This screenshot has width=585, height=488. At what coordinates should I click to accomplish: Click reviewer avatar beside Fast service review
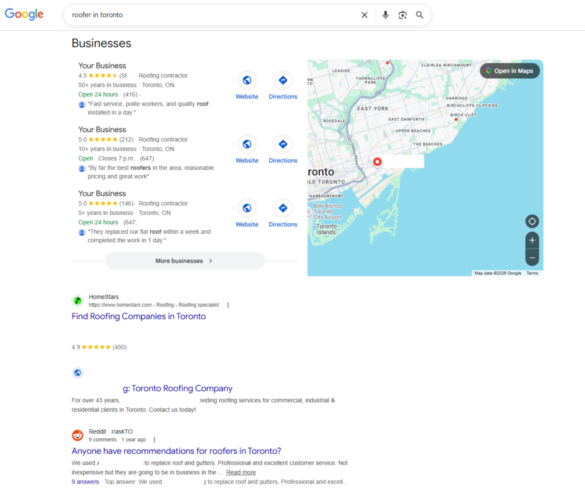tap(82, 104)
